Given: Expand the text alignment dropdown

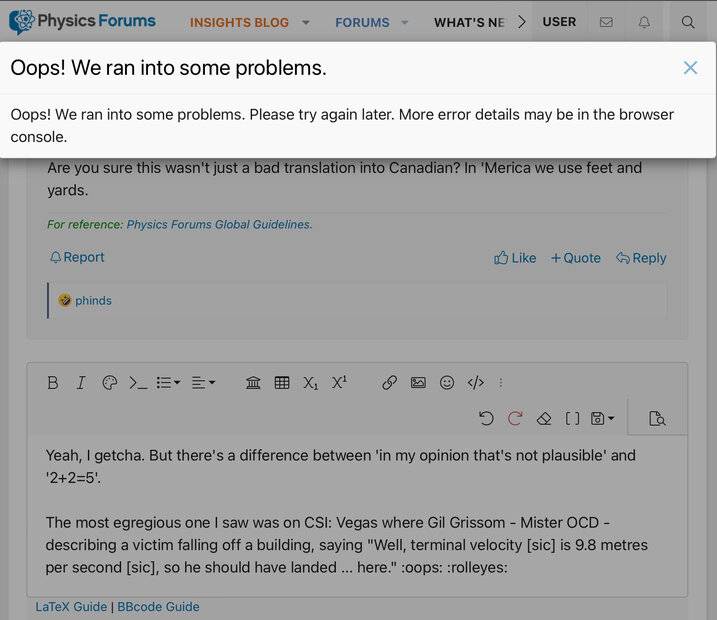Looking at the screenshot, I should point(203,382).
